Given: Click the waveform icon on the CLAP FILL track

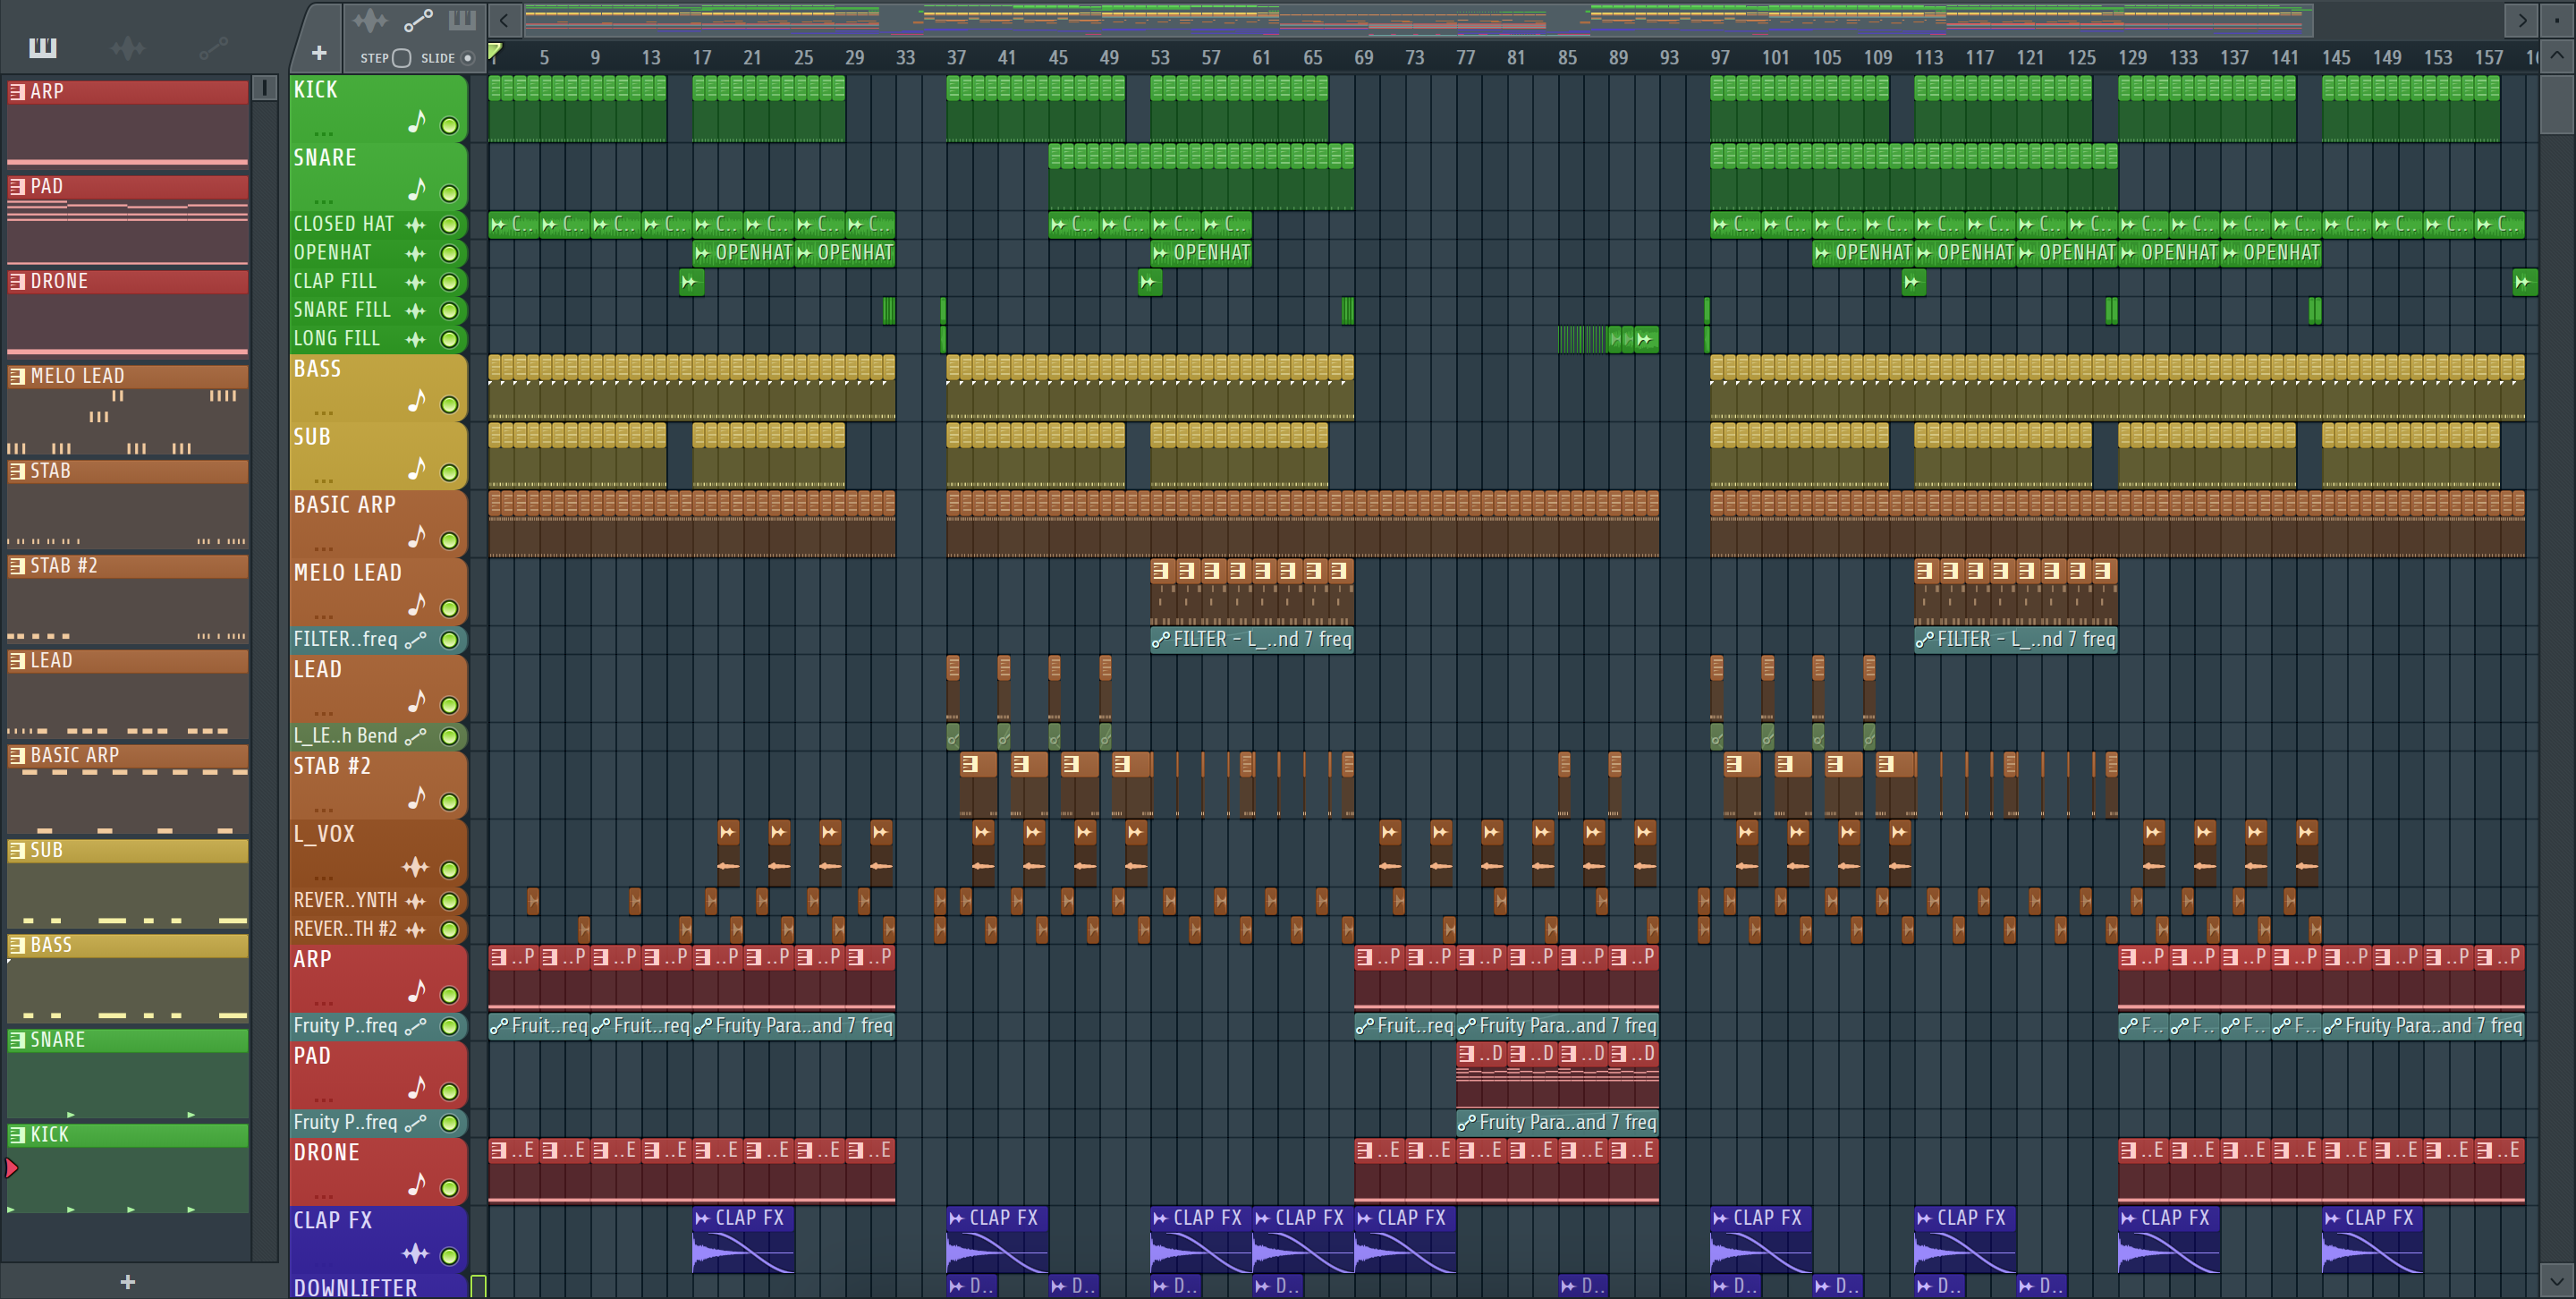Looking at the screenshot, I should pos(415,282).
